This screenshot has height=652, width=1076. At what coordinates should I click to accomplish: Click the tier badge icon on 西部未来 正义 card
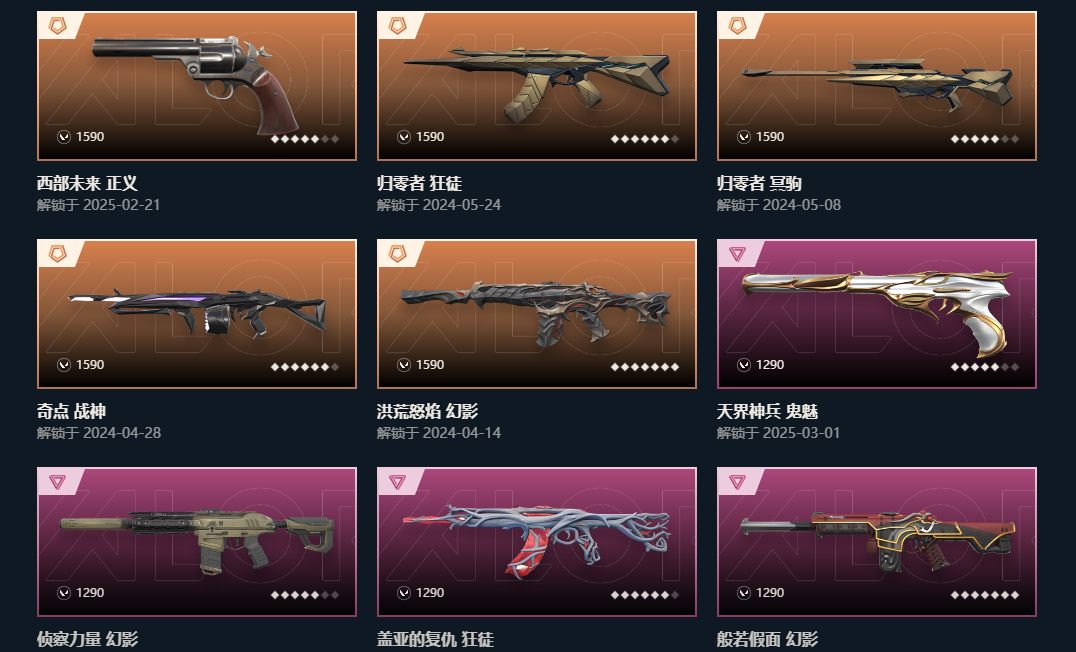click(58, 26)
